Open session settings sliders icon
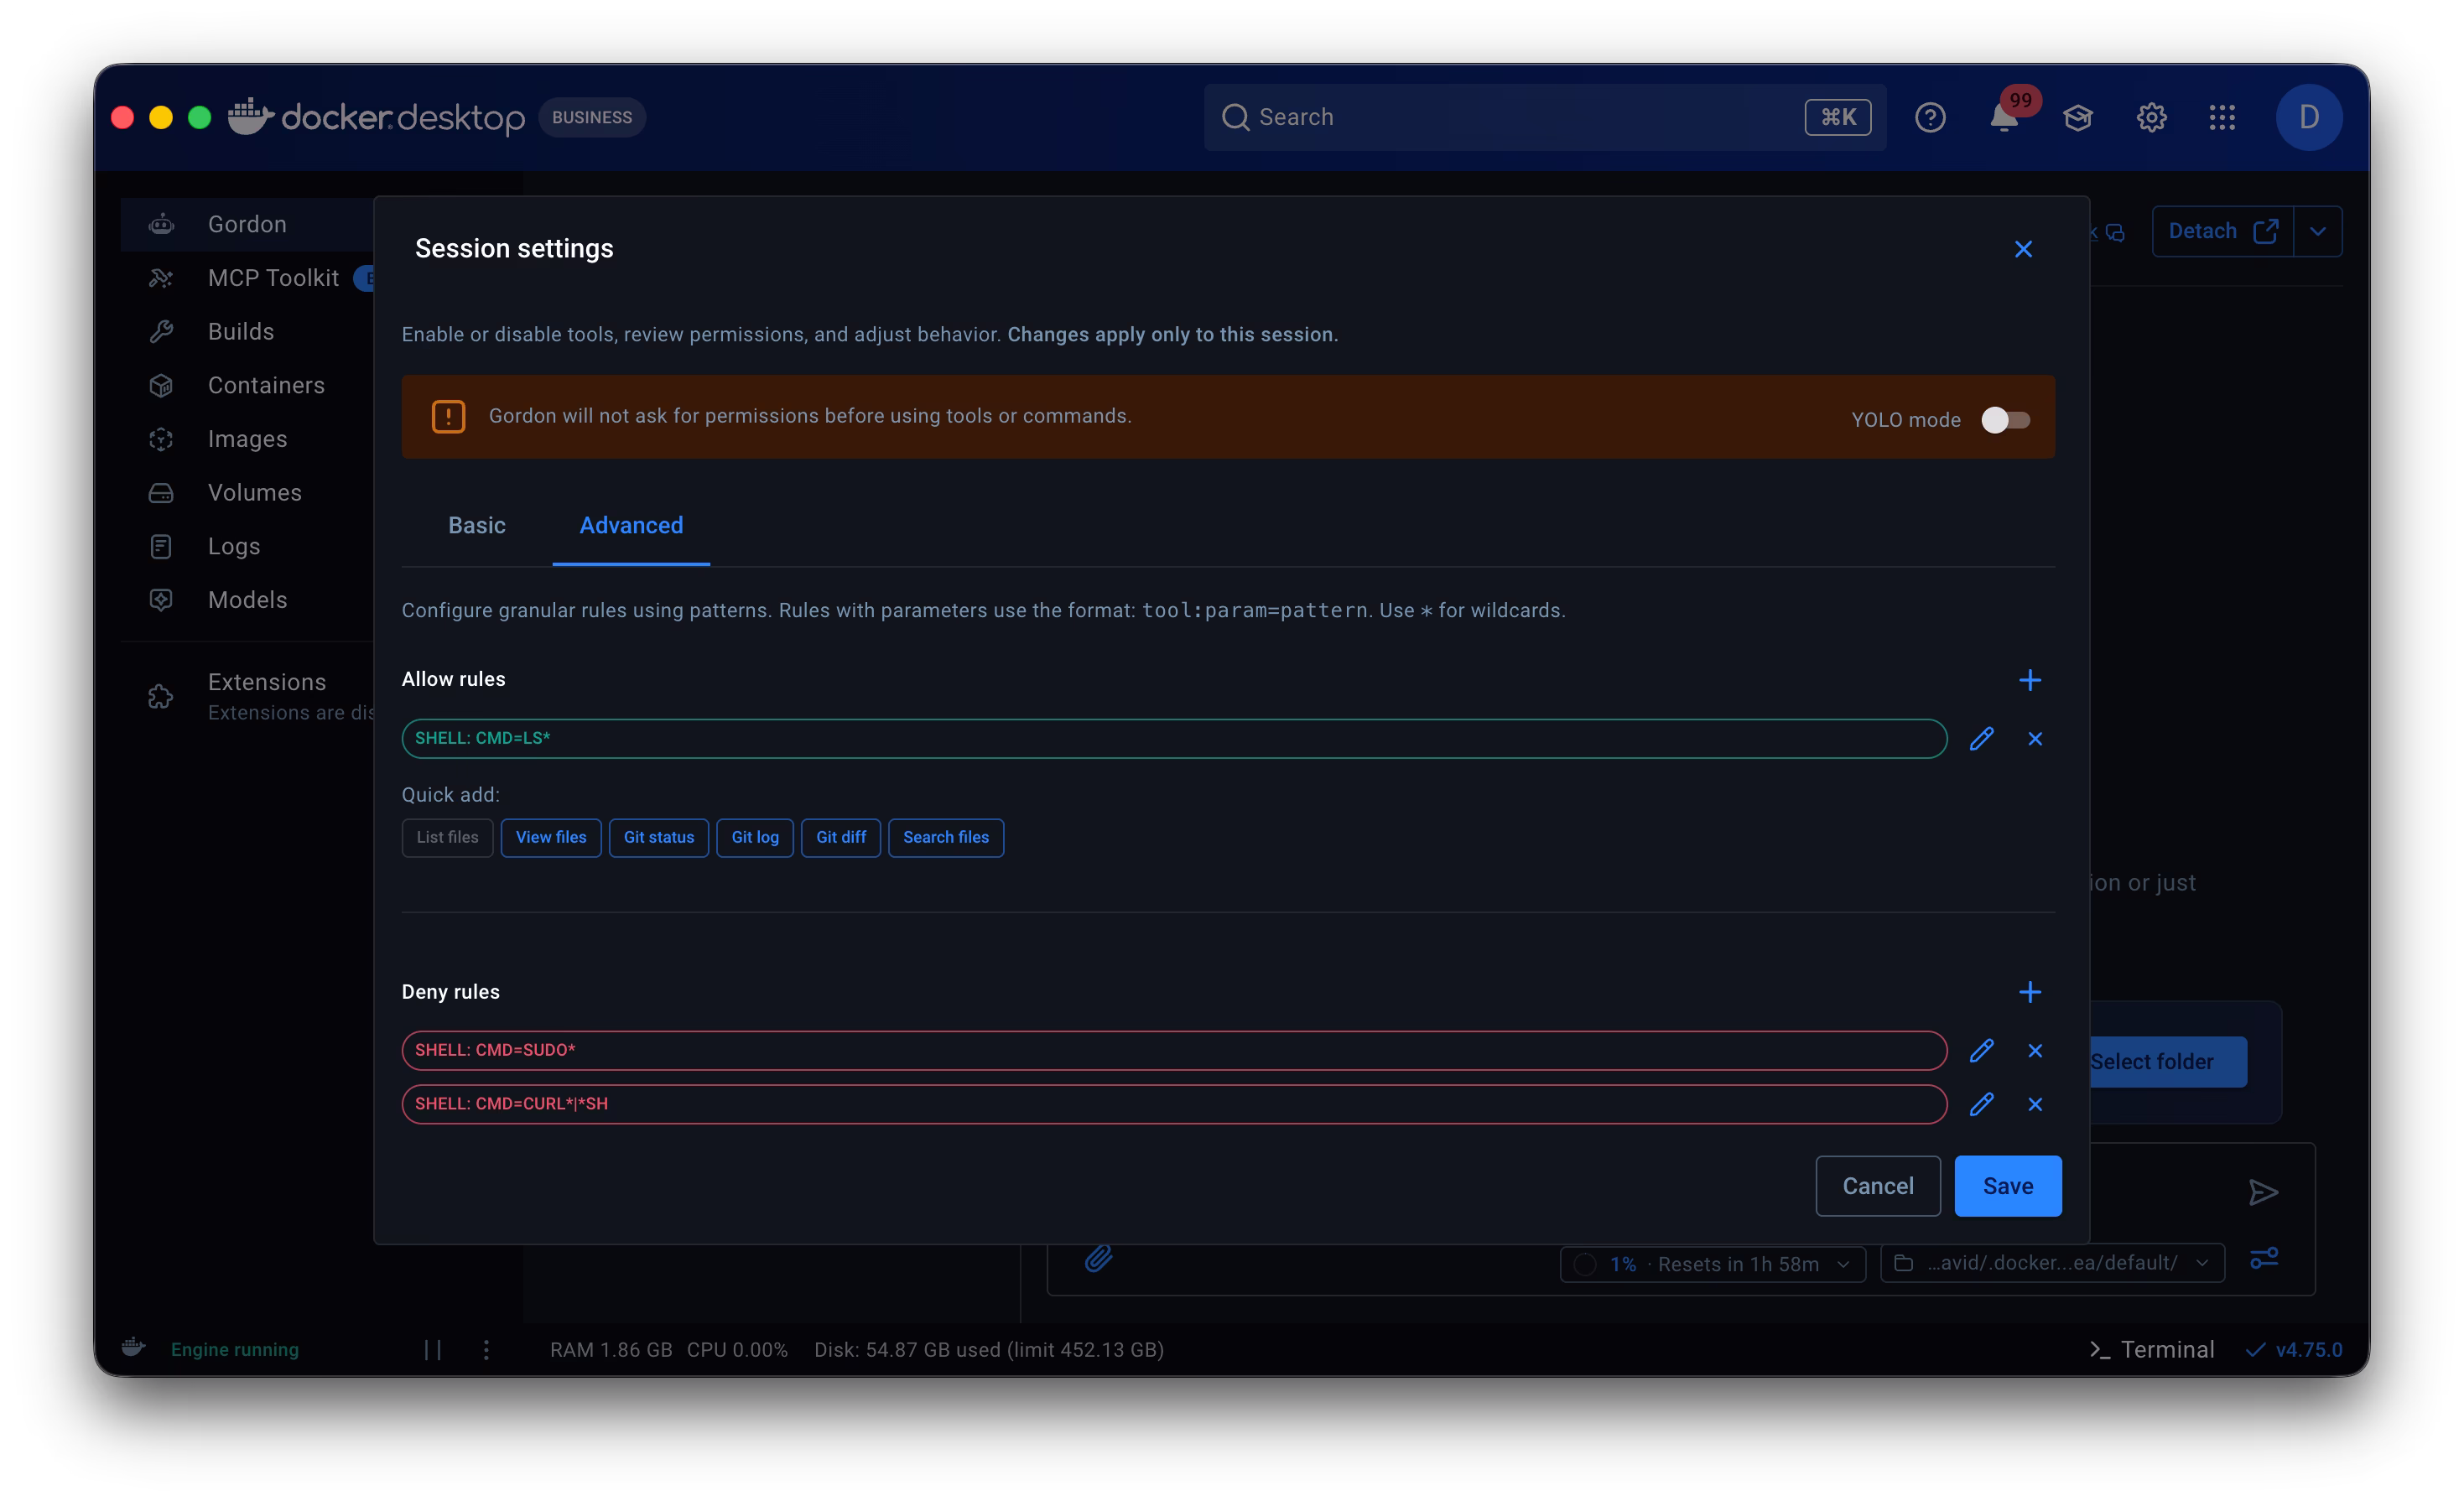This screenshot has width=2464, height=1501. pyautogui.click(x=2263, y=1257)
